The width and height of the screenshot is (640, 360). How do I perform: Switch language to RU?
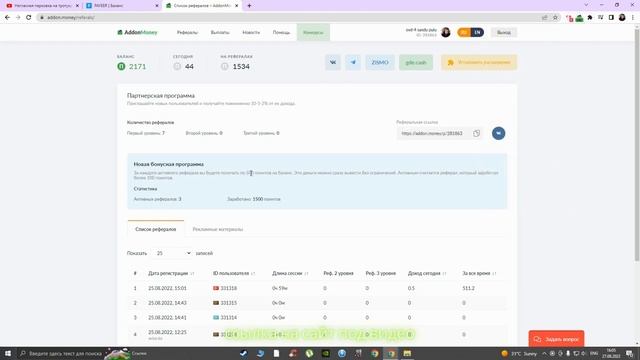point(464,32)
